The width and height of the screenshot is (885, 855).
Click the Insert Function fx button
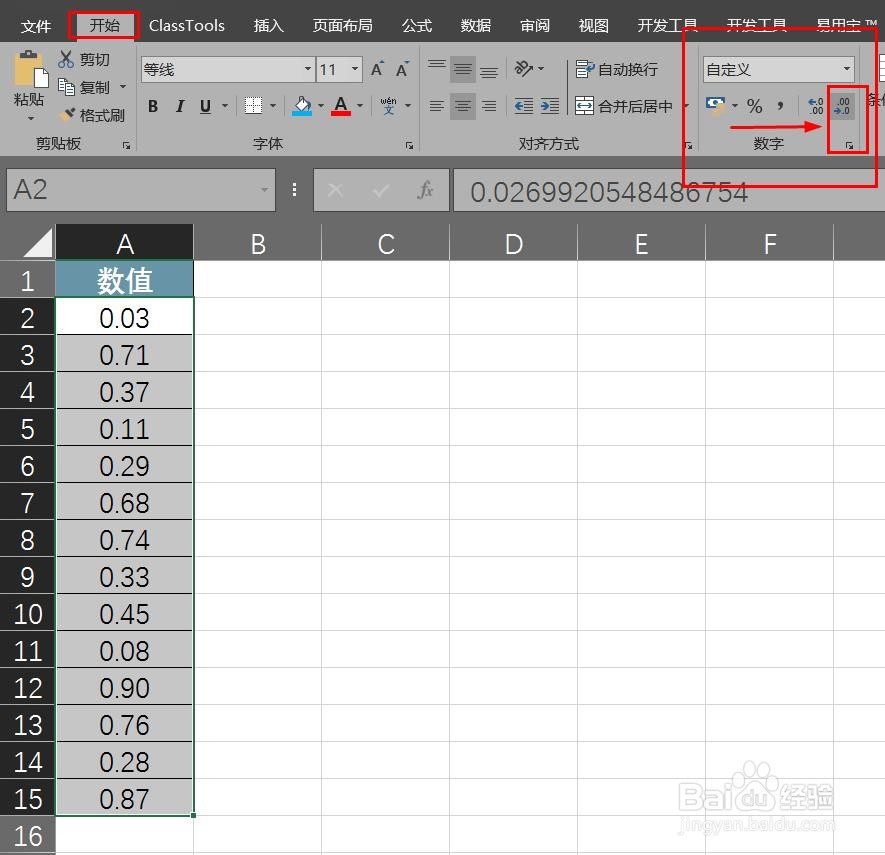tap(426, 190)
